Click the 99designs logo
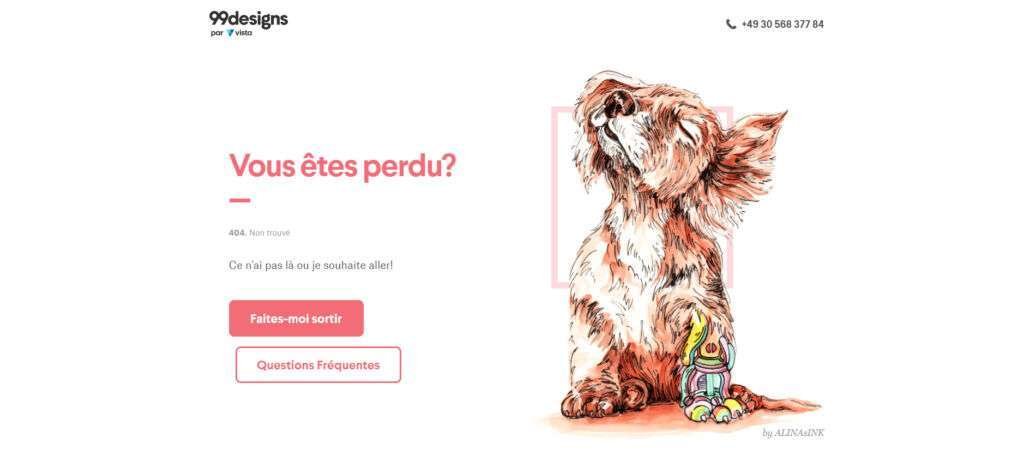 tap(248, 20)
